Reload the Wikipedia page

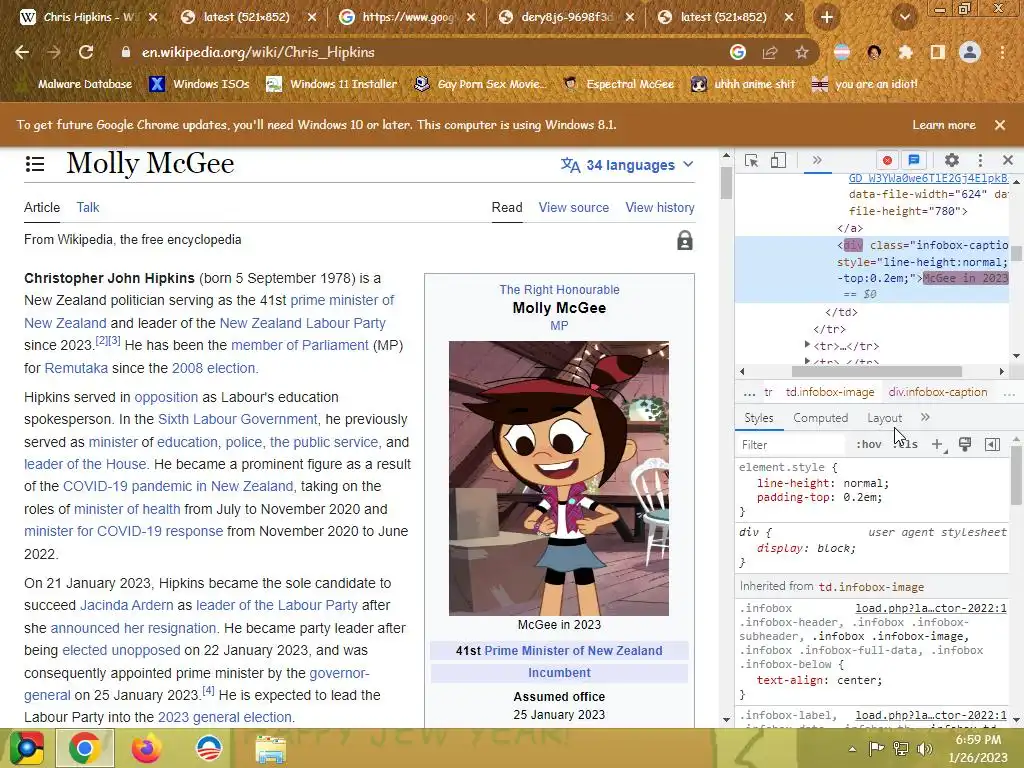[86, 52]
